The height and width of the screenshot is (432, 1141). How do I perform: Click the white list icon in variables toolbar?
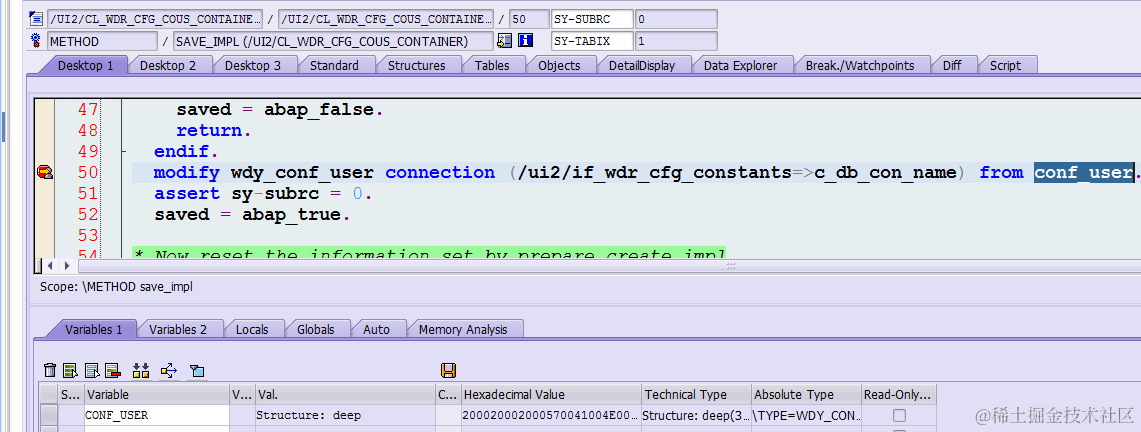(92, 371)
